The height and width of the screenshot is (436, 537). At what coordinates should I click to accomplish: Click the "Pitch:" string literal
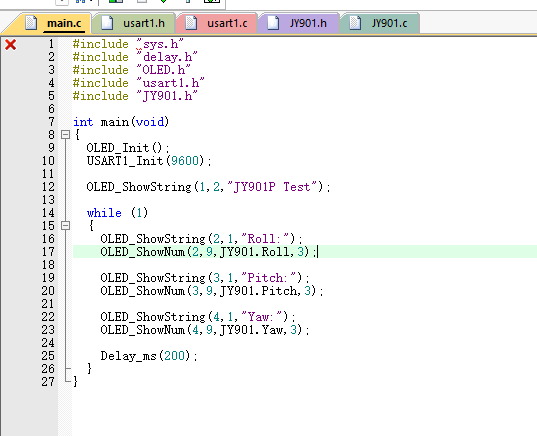[268, 278]
